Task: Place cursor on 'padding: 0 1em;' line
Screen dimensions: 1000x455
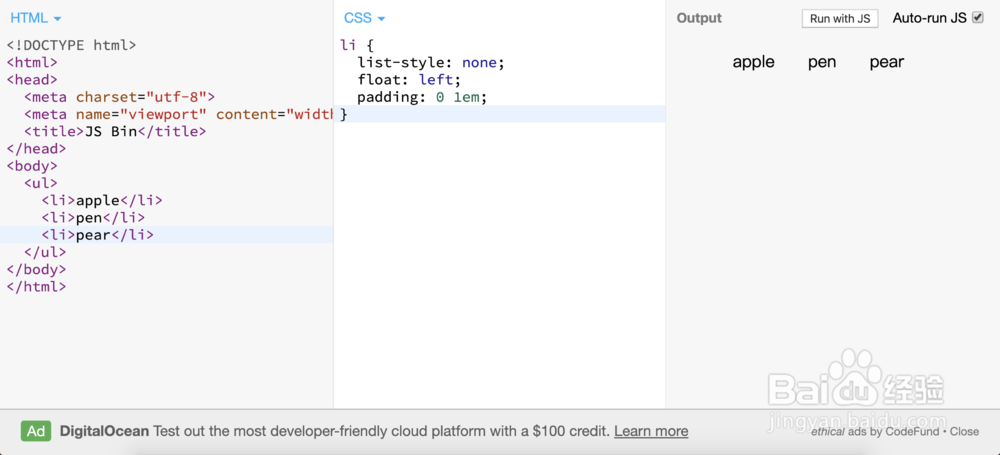Action: click(x=421, y=97)
